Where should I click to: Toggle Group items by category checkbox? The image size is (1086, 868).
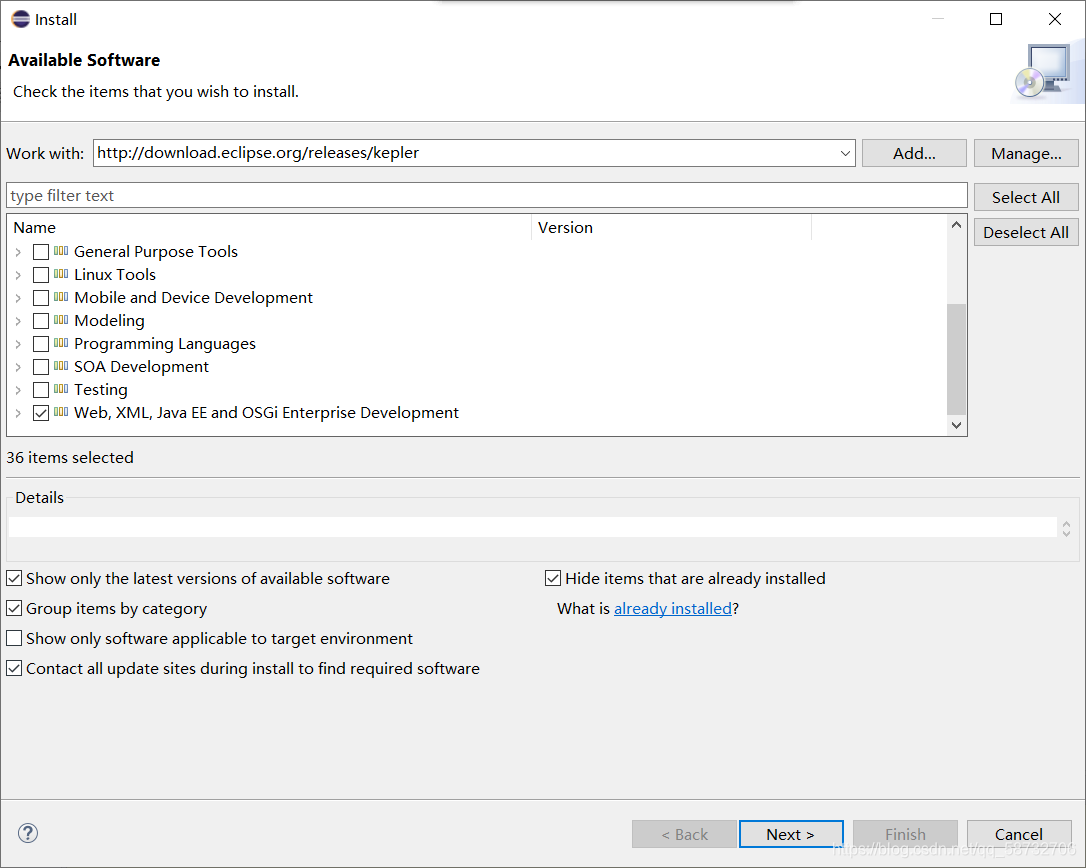(x=14, y=608)
